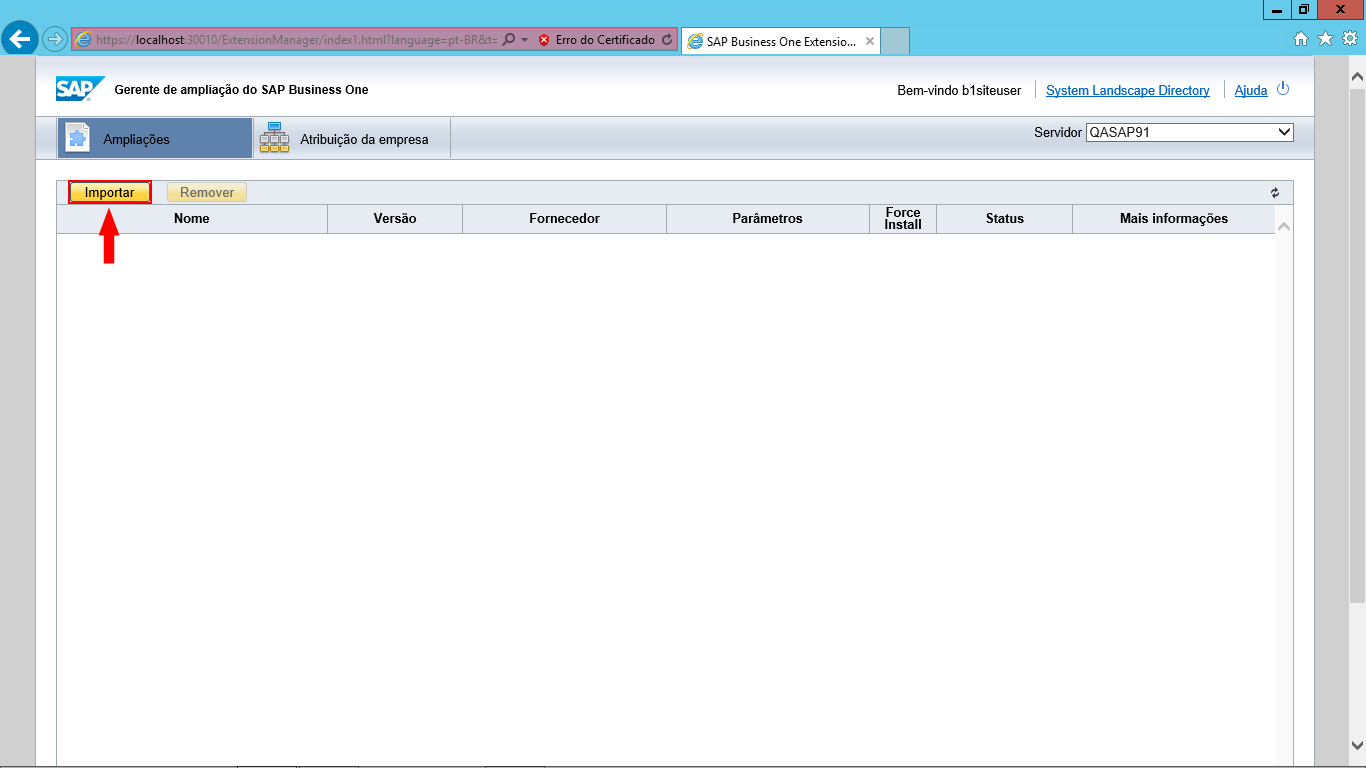Click the Versão column header
The height and width of the screenshot is (768, 1366).
[395, 218]
